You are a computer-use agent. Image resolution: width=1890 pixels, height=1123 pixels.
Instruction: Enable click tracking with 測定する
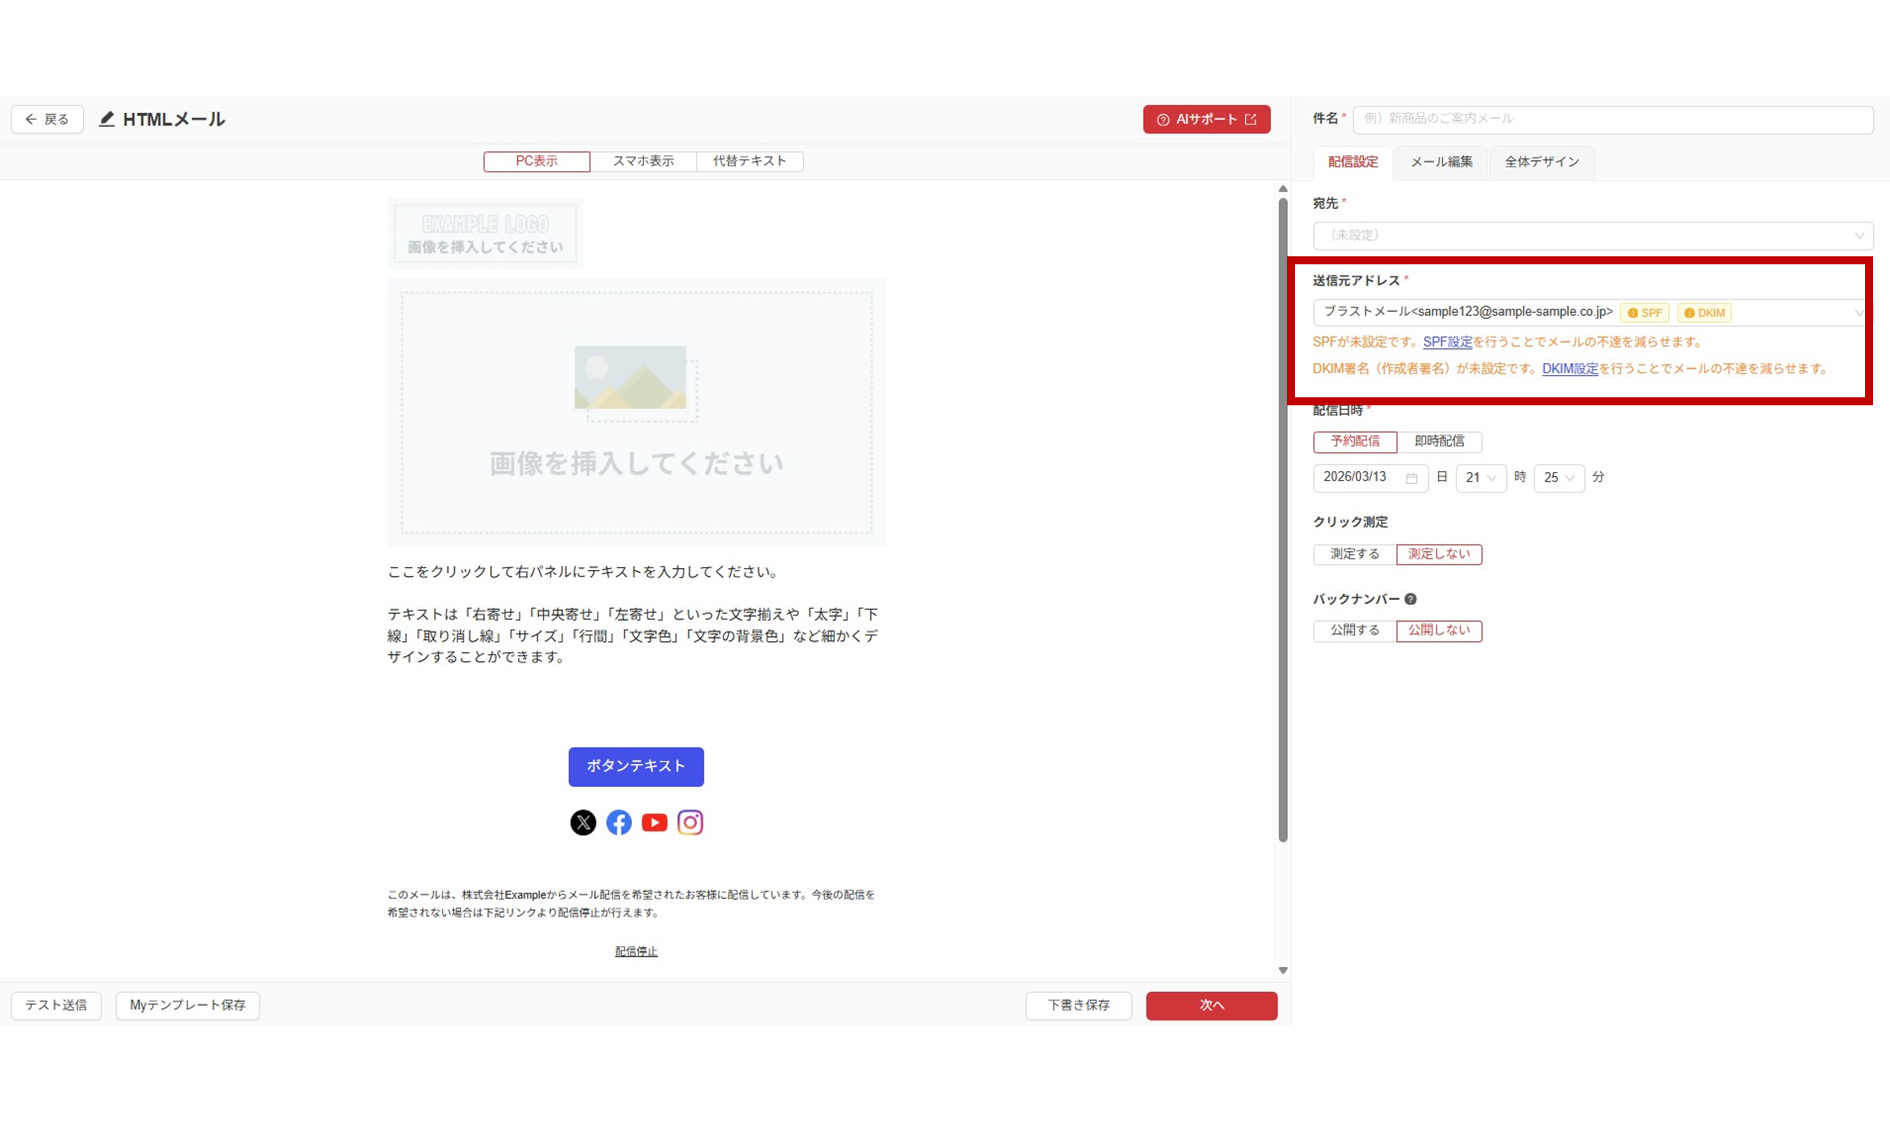point(1354,554)
